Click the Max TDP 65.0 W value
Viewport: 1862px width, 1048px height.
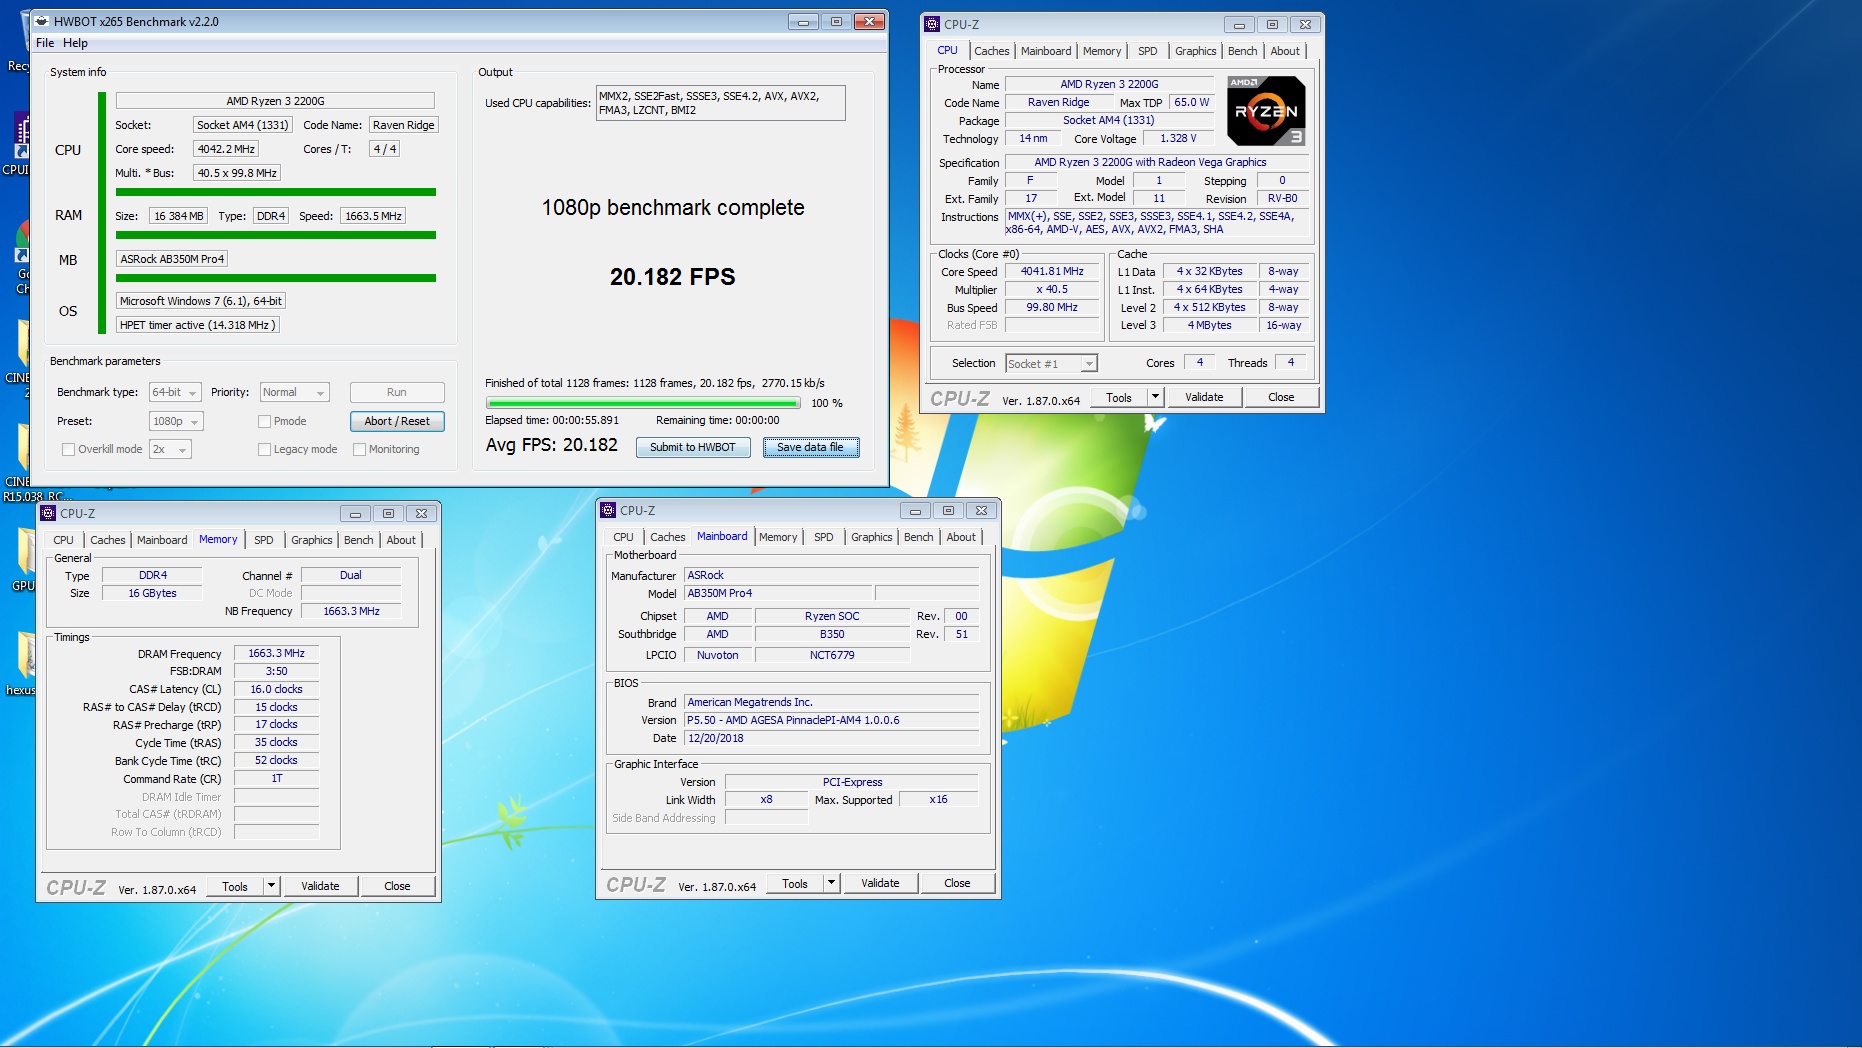(x=1191, y=102)
